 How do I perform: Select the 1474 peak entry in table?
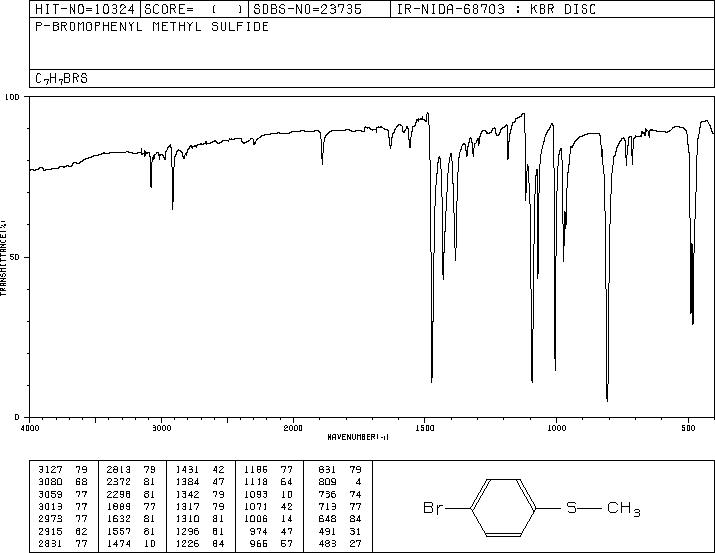tap(119, 543)
